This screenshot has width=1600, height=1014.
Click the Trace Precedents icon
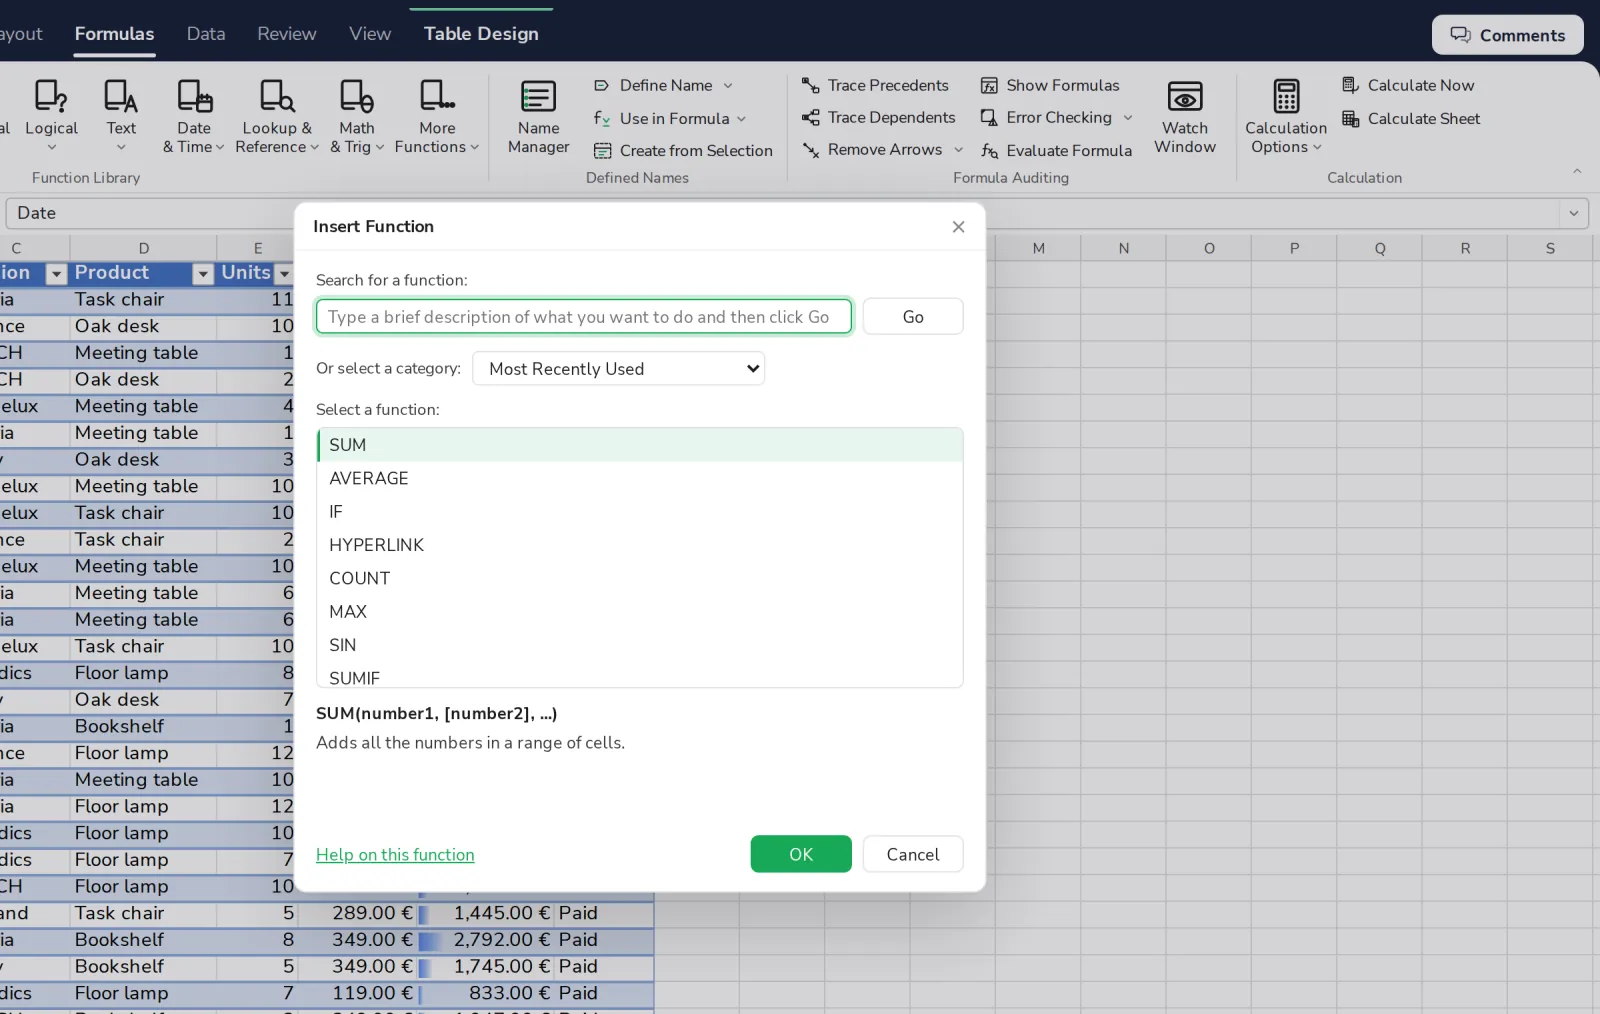tap(811, 86)
